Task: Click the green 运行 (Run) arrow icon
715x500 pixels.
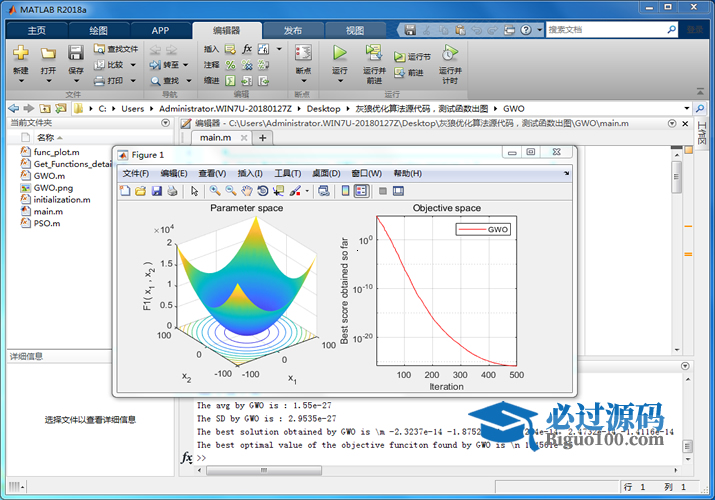Action: [339, 52]
